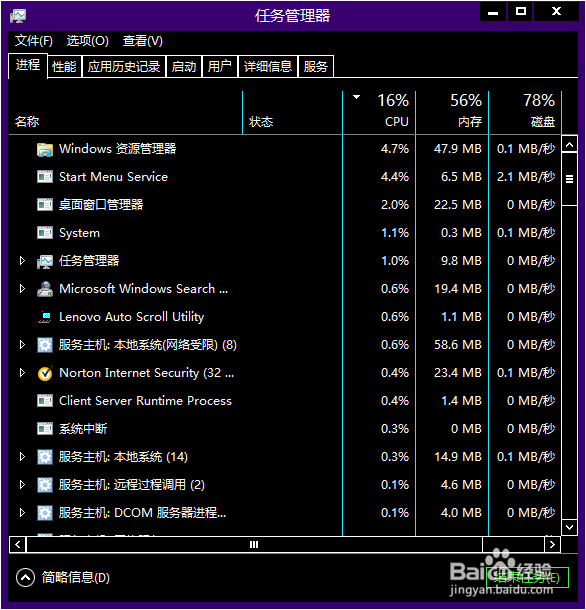Expand 服务主机: 本地系统(网络受限) (8) group
586x610 pixels.
click(x=22, y=345)
